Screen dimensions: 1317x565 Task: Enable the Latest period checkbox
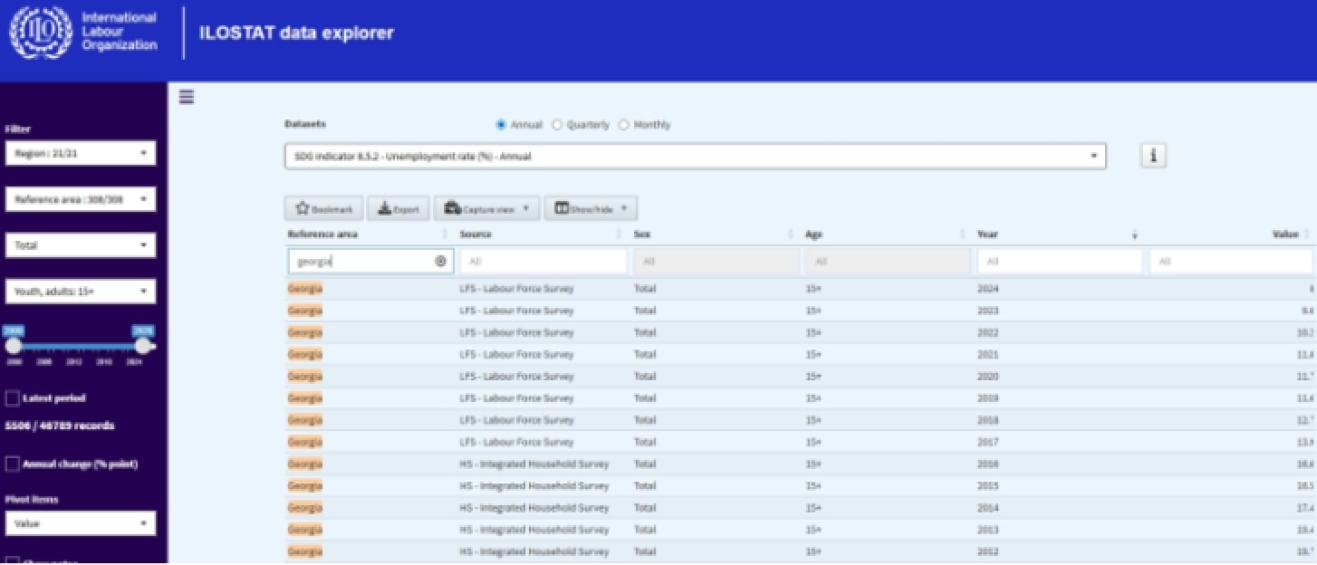(13, 398)
